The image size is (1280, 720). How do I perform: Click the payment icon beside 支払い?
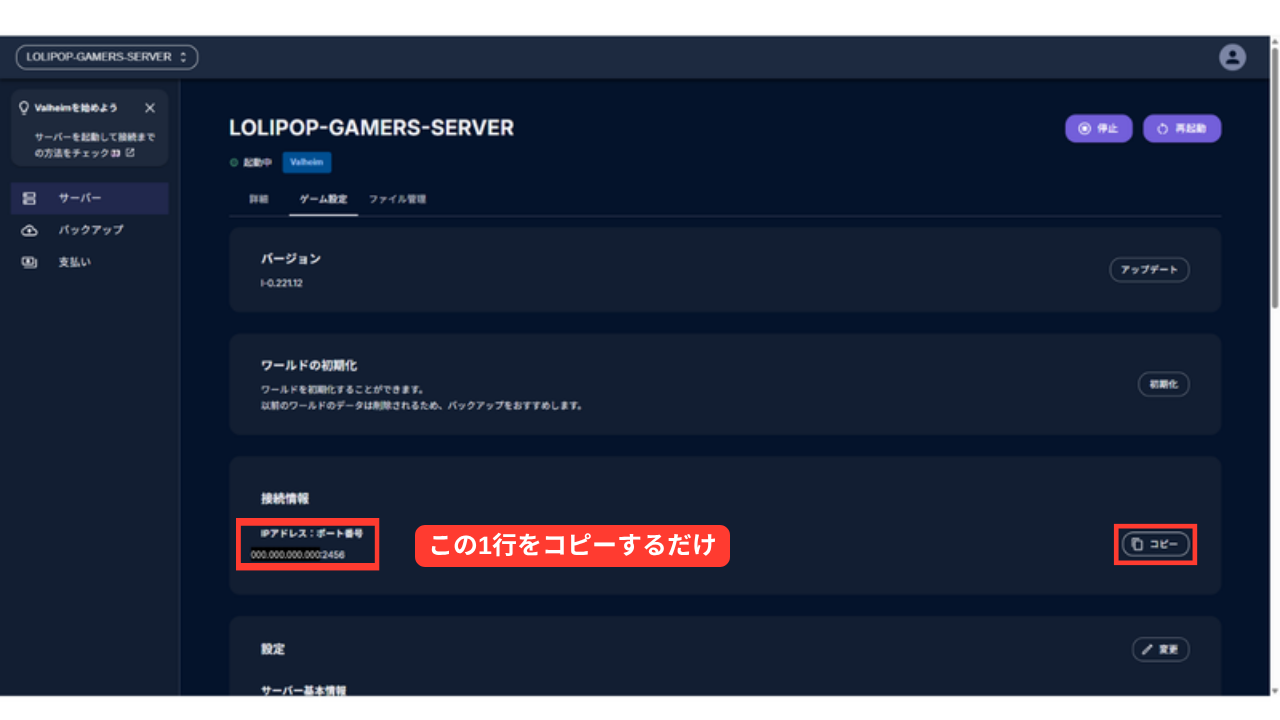29,262
